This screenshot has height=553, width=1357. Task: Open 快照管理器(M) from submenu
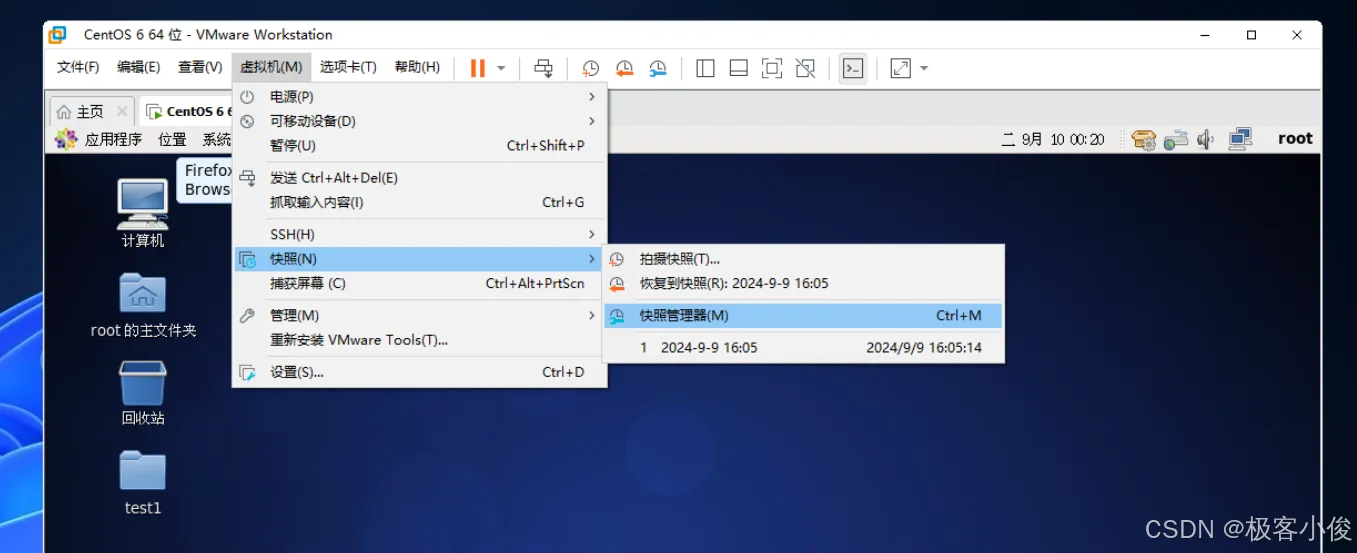point(803,315)
